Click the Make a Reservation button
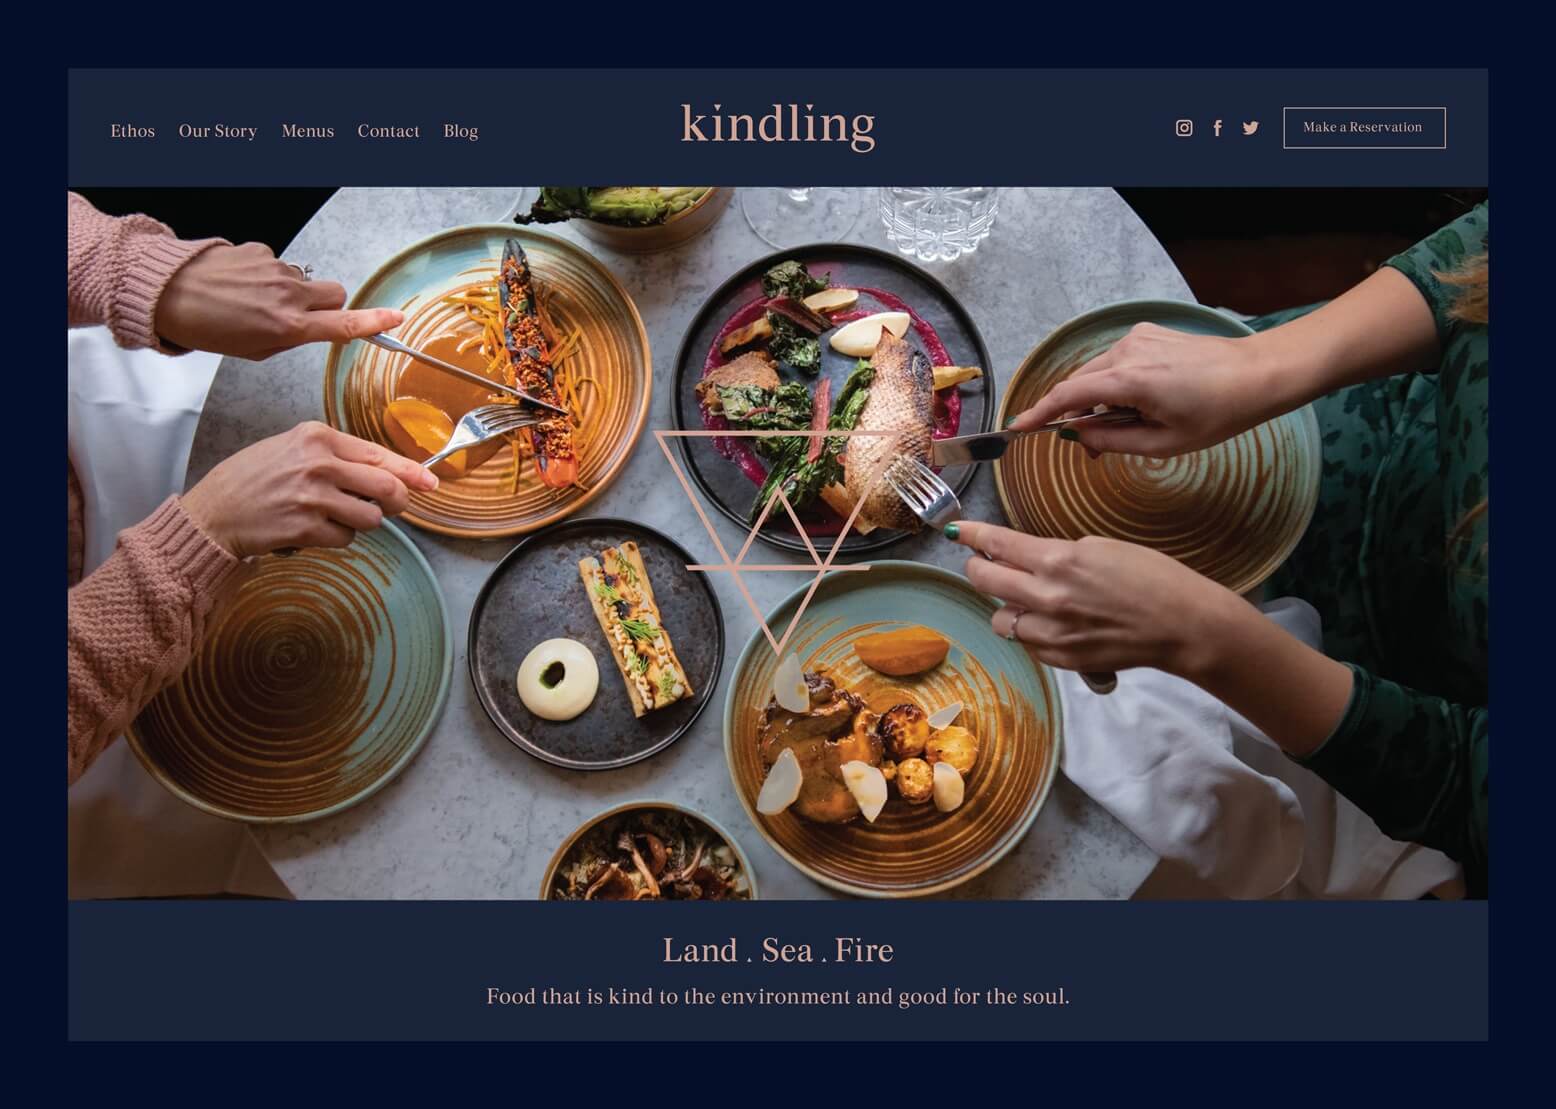This screenshot has height=1109, width=1556. pos(1364,128)
